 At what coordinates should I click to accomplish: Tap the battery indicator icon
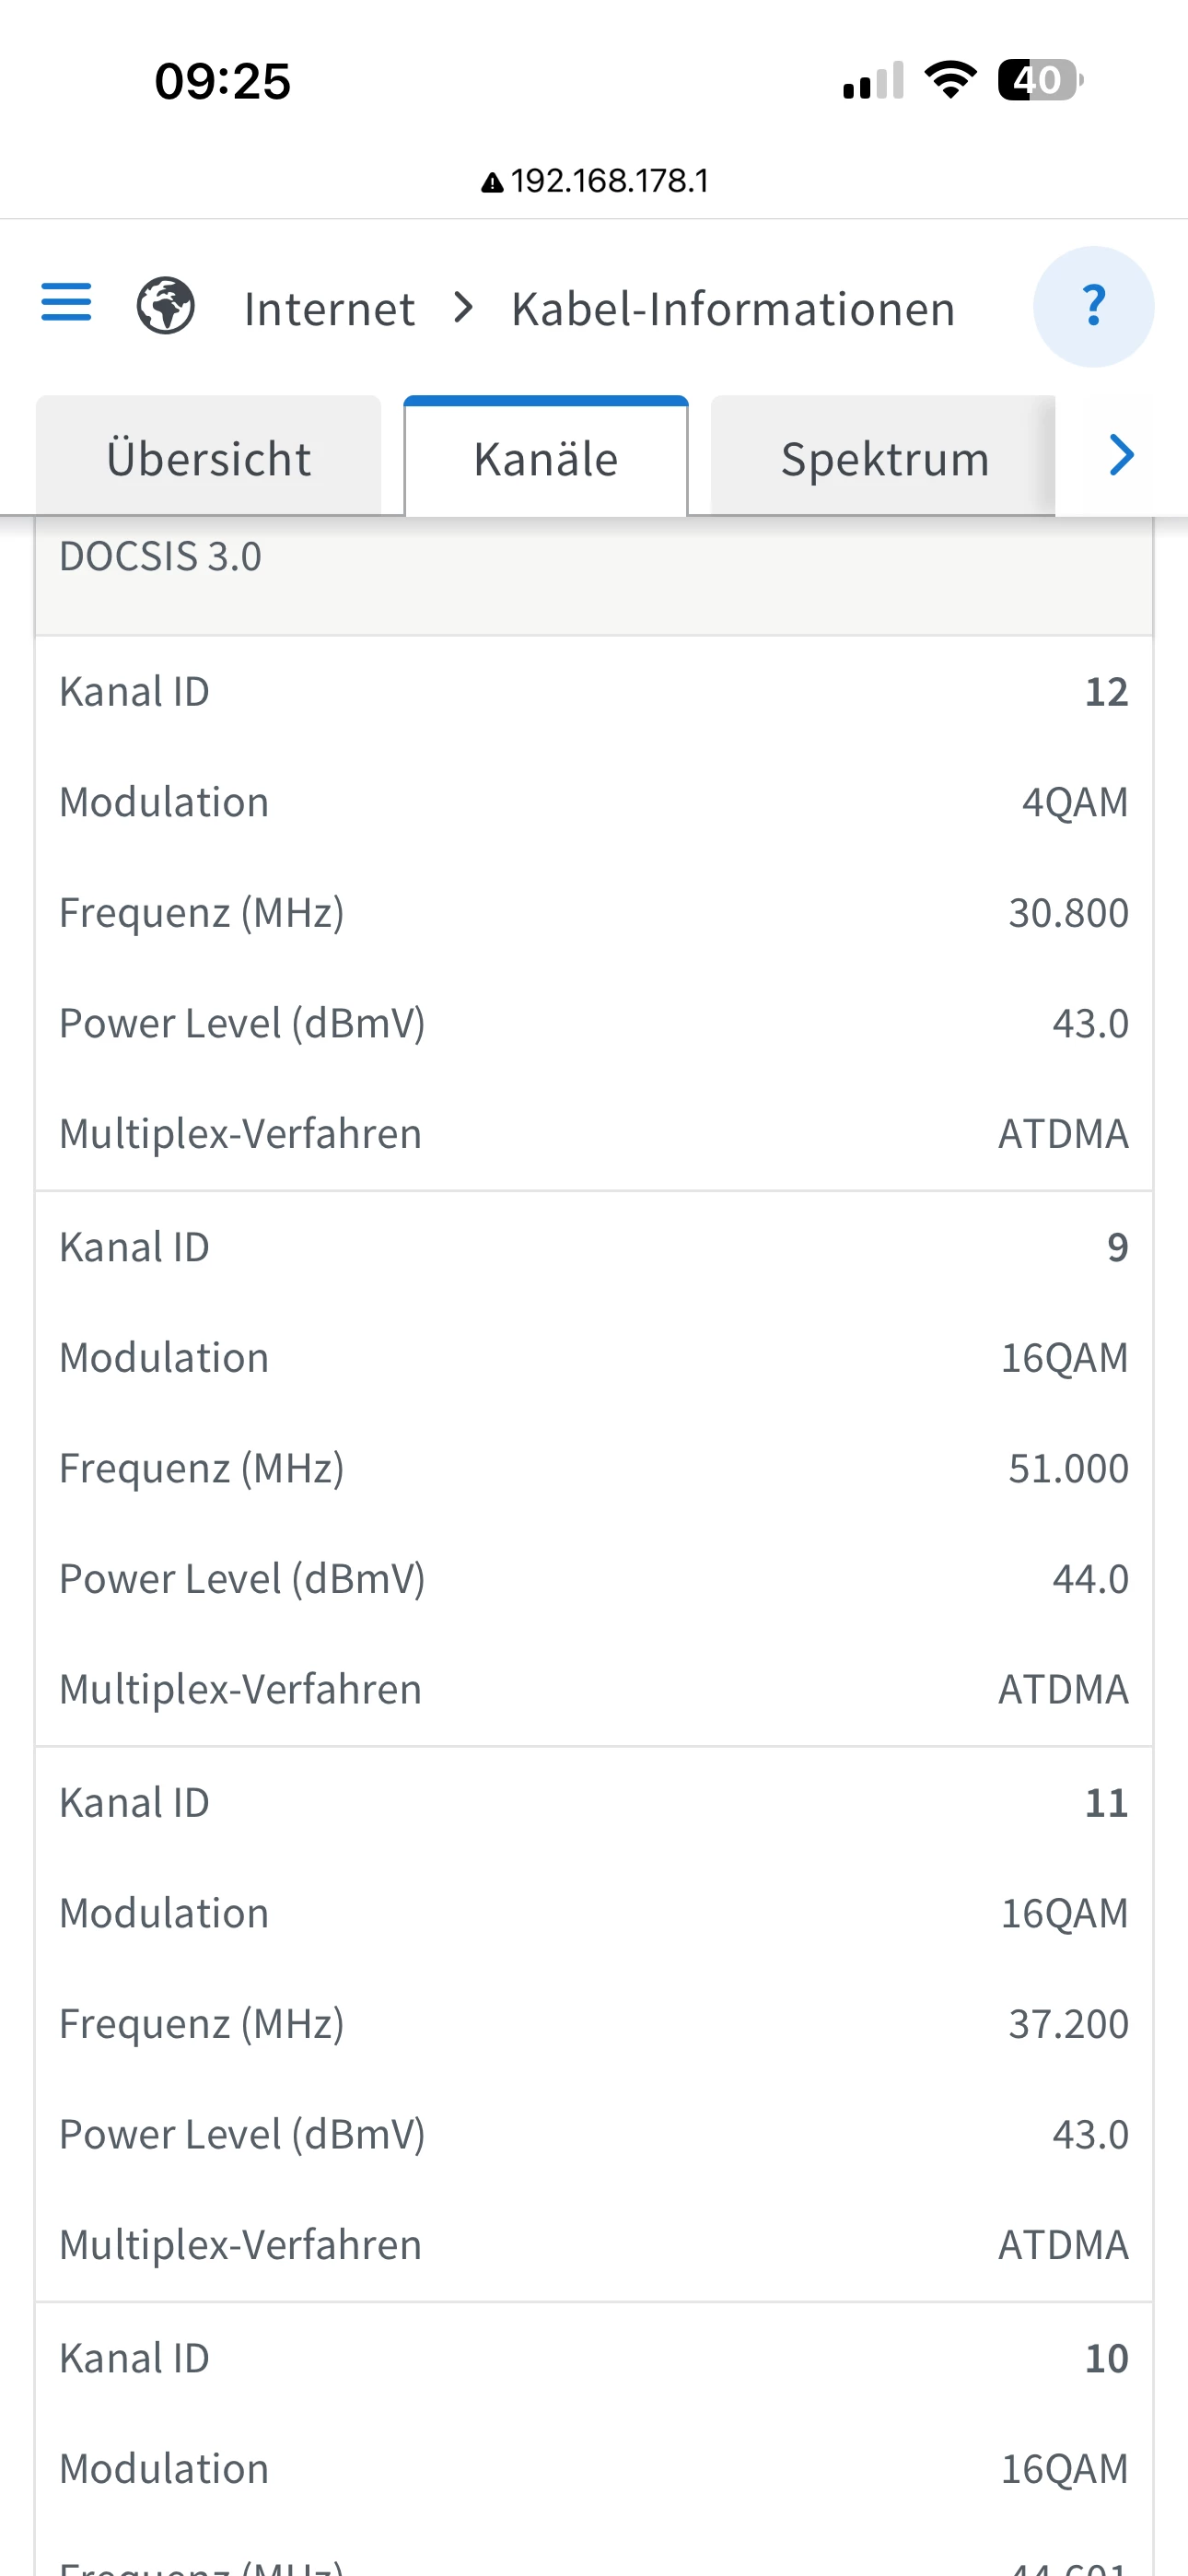pyautogui.click(x=1040, y=80)
